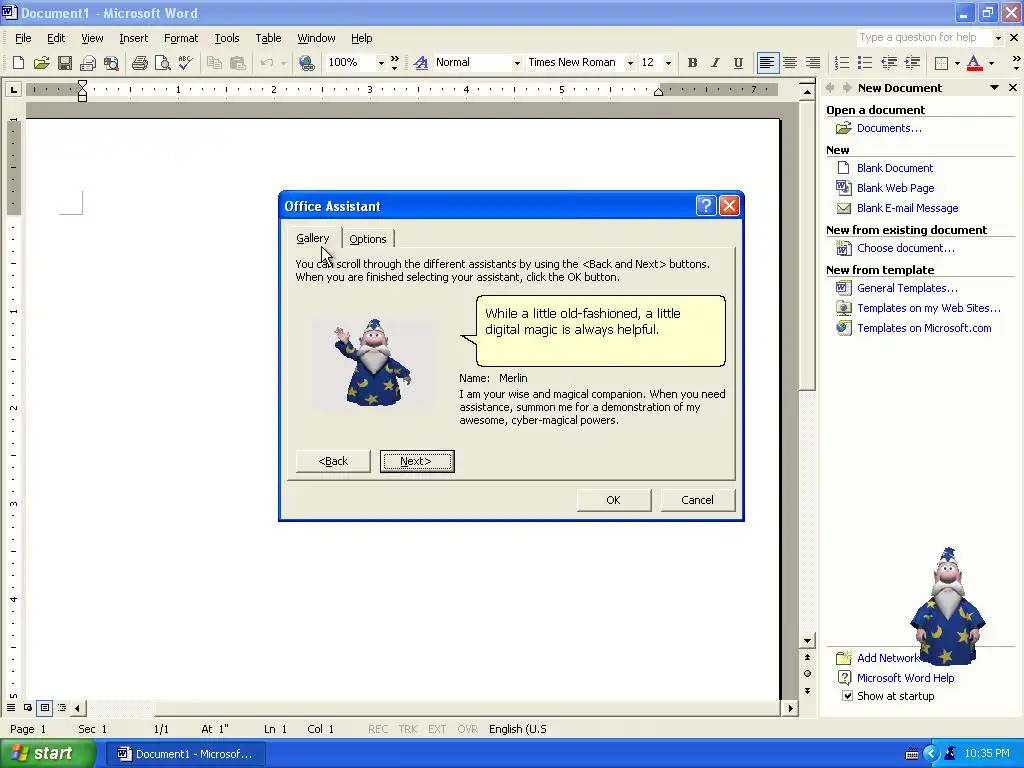Open the Font Color dropdown arrow
1024x768 pixels.
click(991, 63)
